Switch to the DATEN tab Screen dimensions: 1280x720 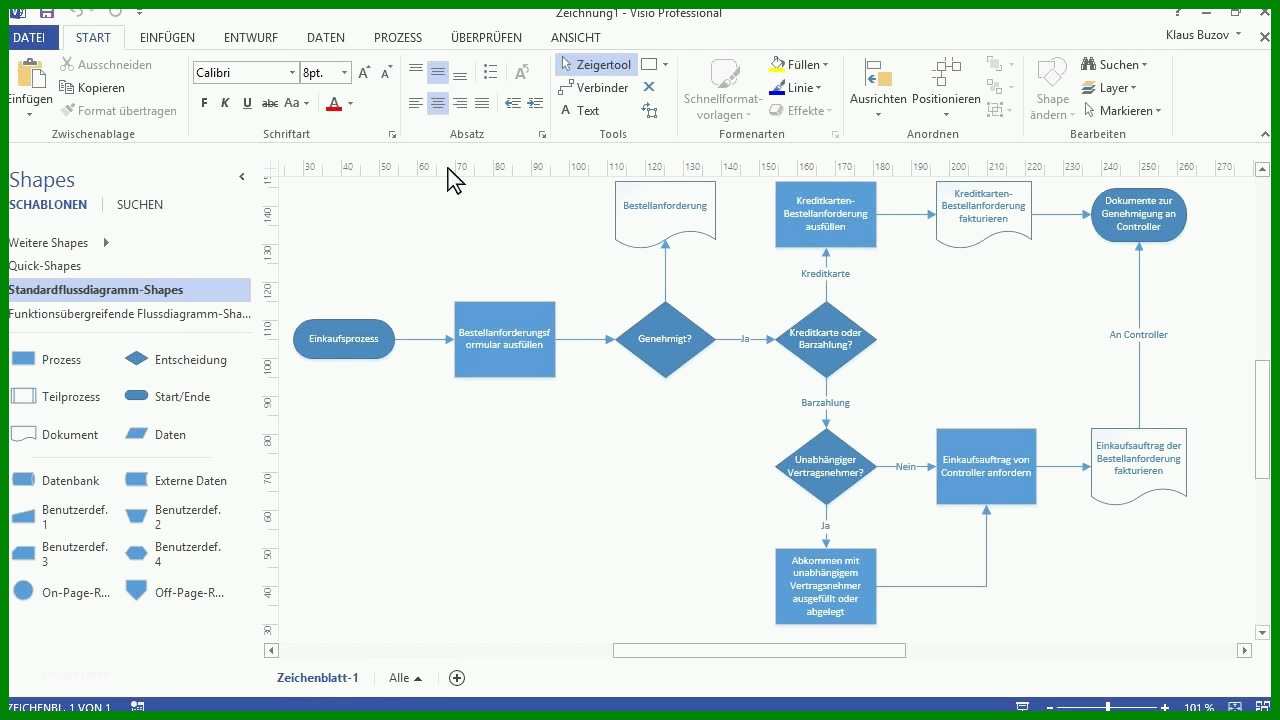[x=326, y=37]
